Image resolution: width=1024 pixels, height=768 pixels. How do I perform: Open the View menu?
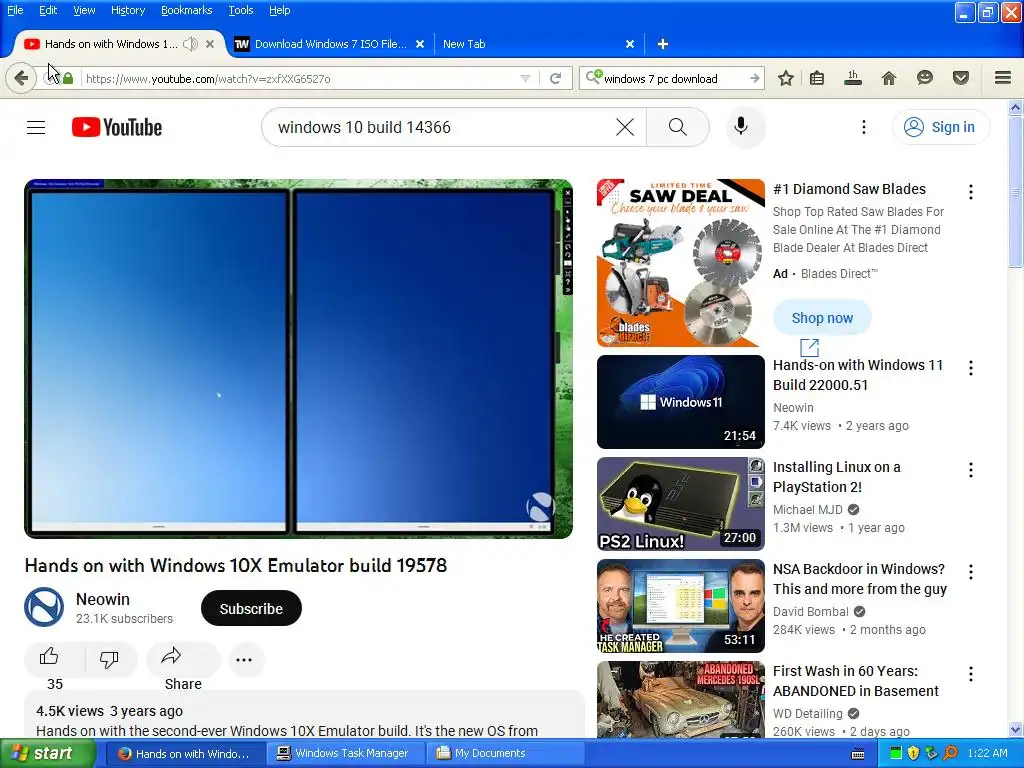pyautogui.click(x=84, y=10)
